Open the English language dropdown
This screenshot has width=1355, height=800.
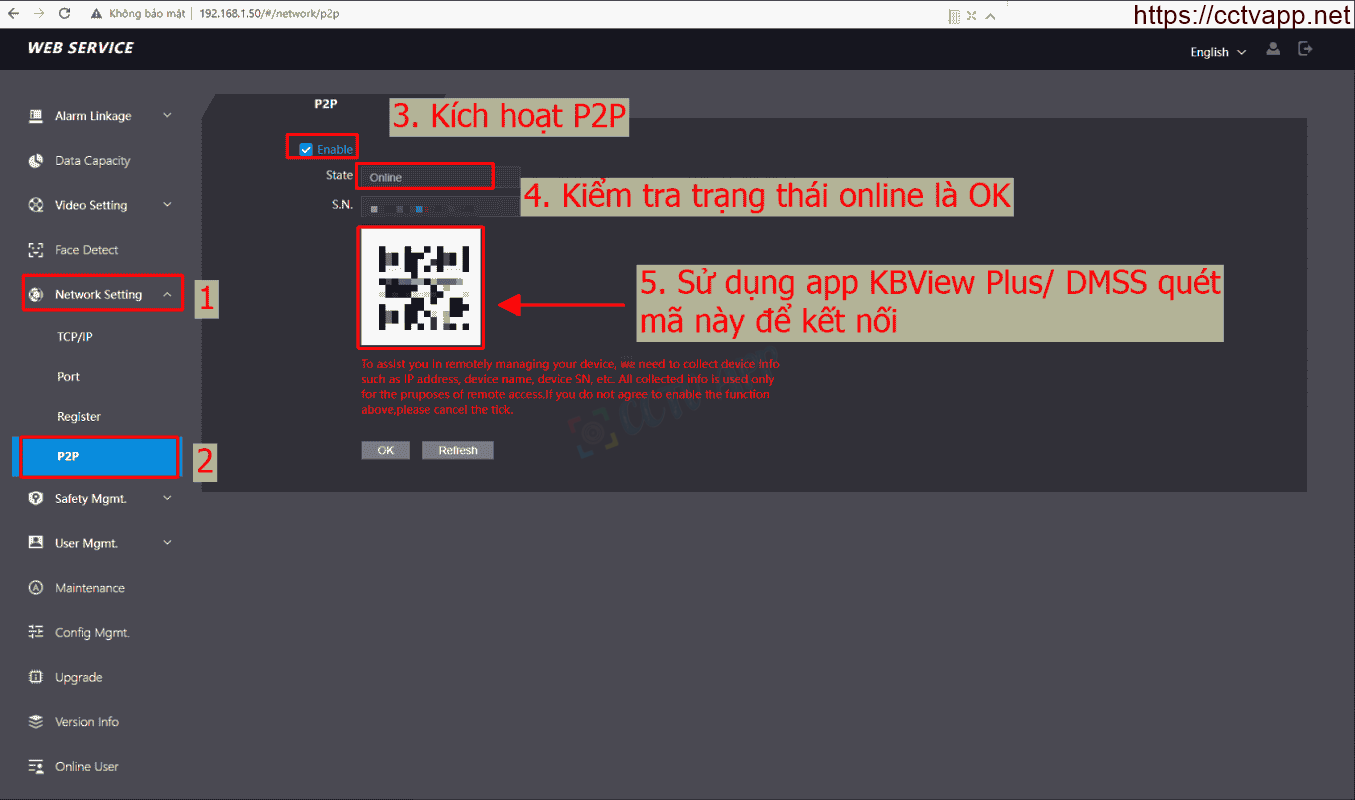coord(1218,52)
